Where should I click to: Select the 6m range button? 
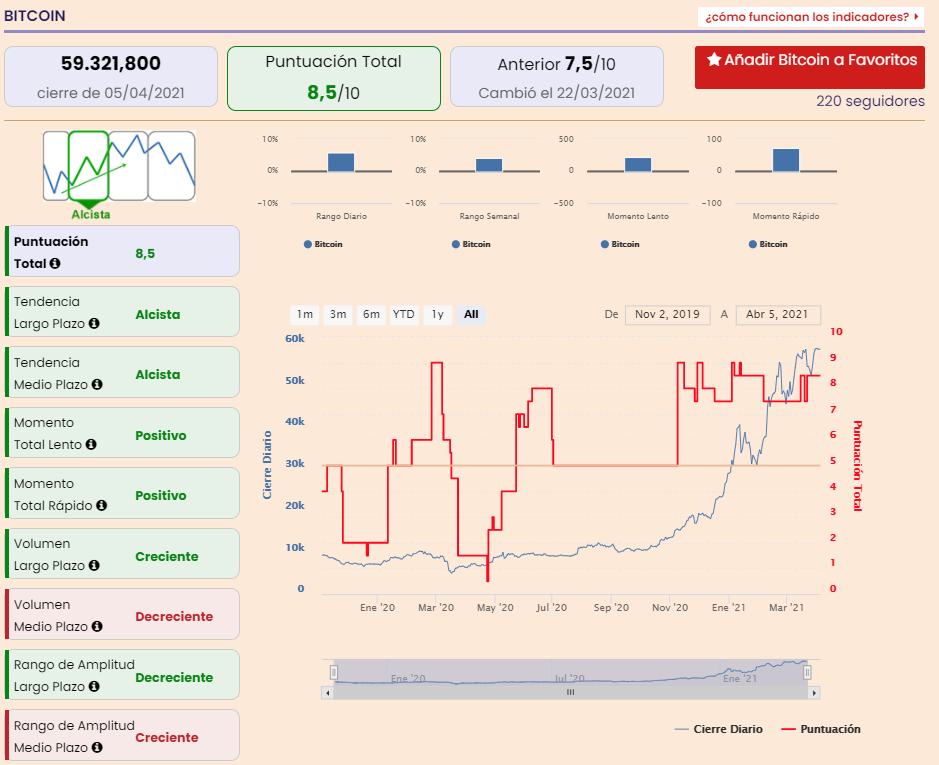point(371,315)
